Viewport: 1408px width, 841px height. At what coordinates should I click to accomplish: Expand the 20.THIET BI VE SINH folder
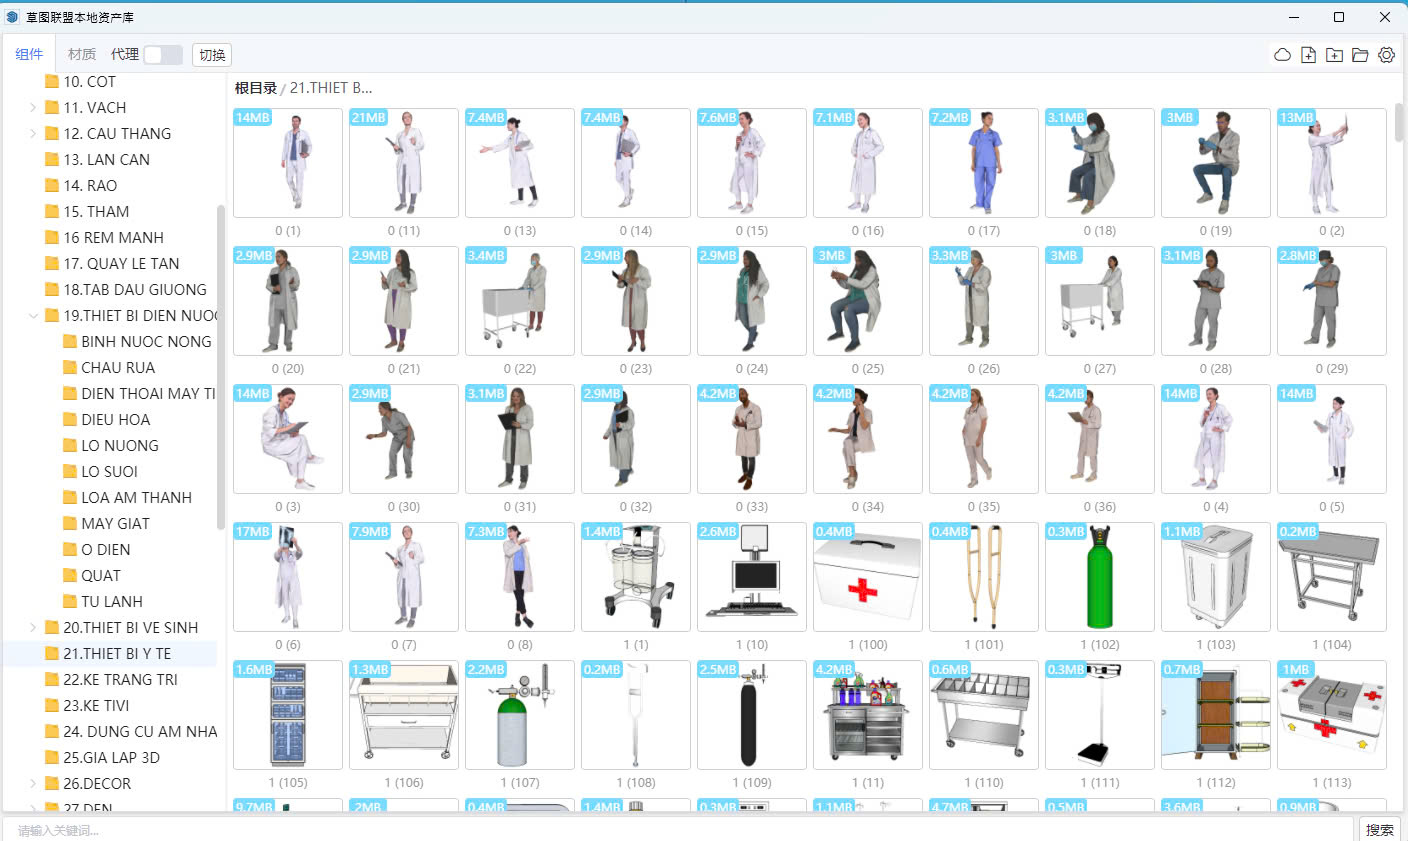point(33,628)
